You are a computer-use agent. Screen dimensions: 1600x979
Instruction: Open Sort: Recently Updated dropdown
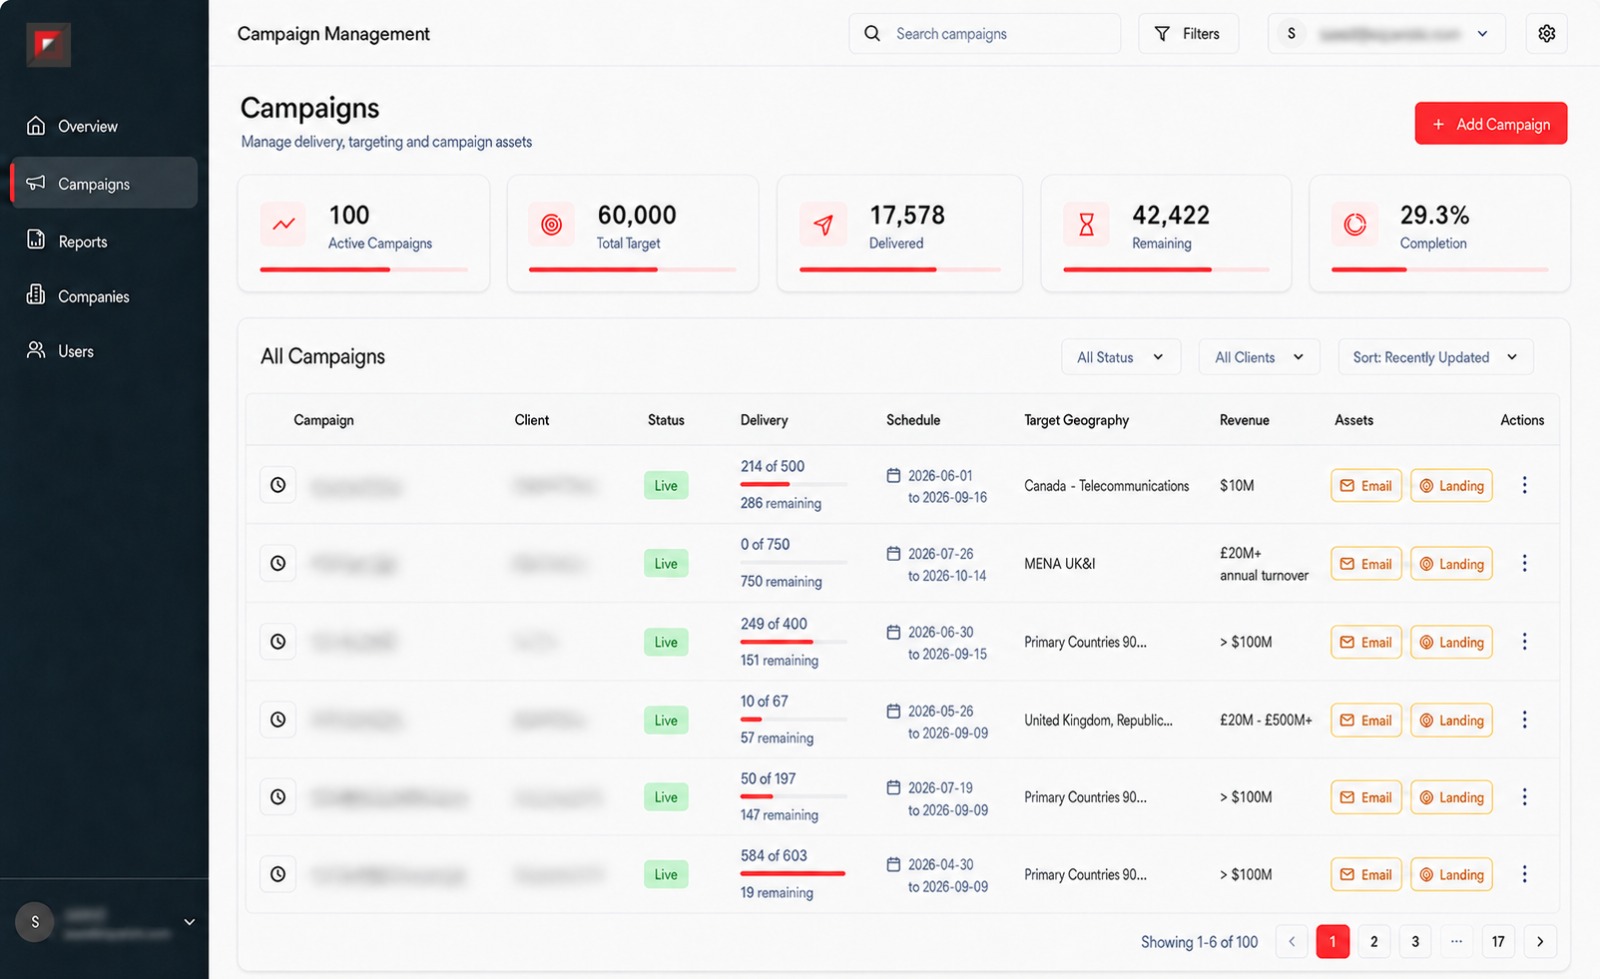(x=1435, y=357)
